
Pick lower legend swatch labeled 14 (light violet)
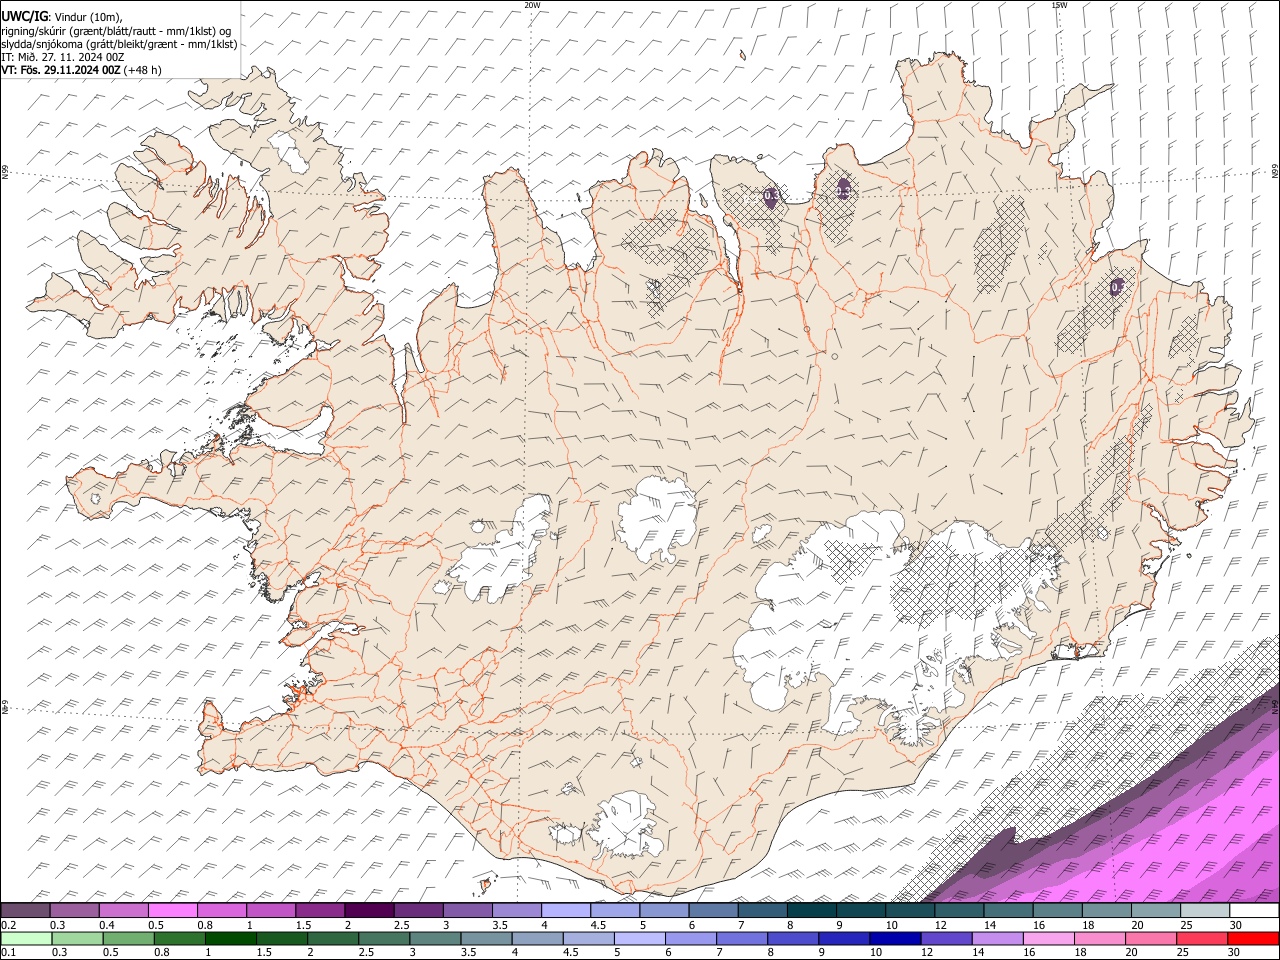[x=997, y=938]
